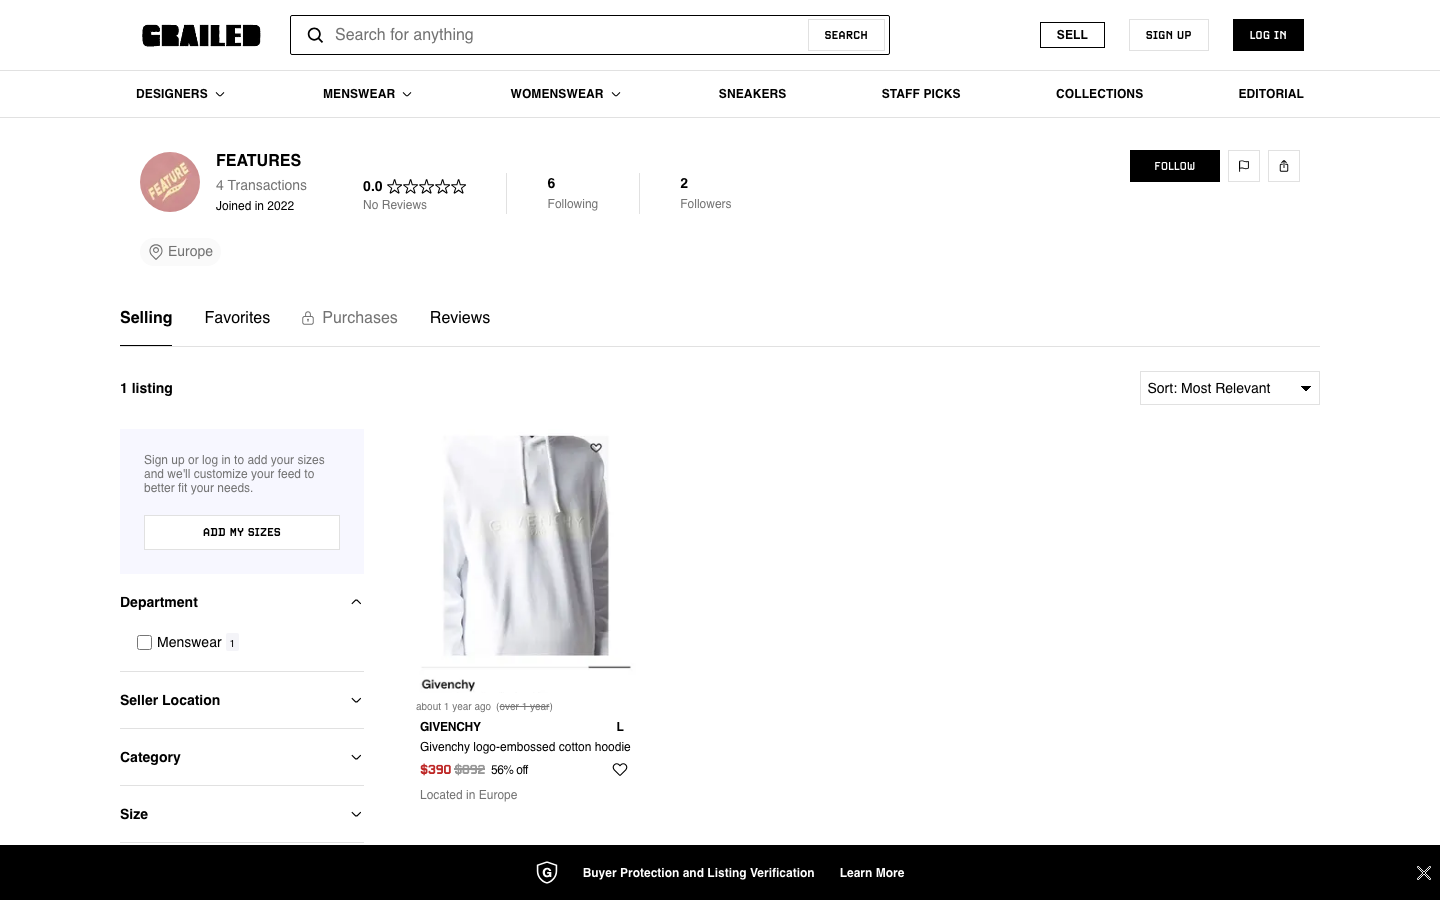Image resolution: width=1440 pixels, height=900 pixels.
Task: Tick the Menswear department checkbox
Action: click(x=145, y=643)
